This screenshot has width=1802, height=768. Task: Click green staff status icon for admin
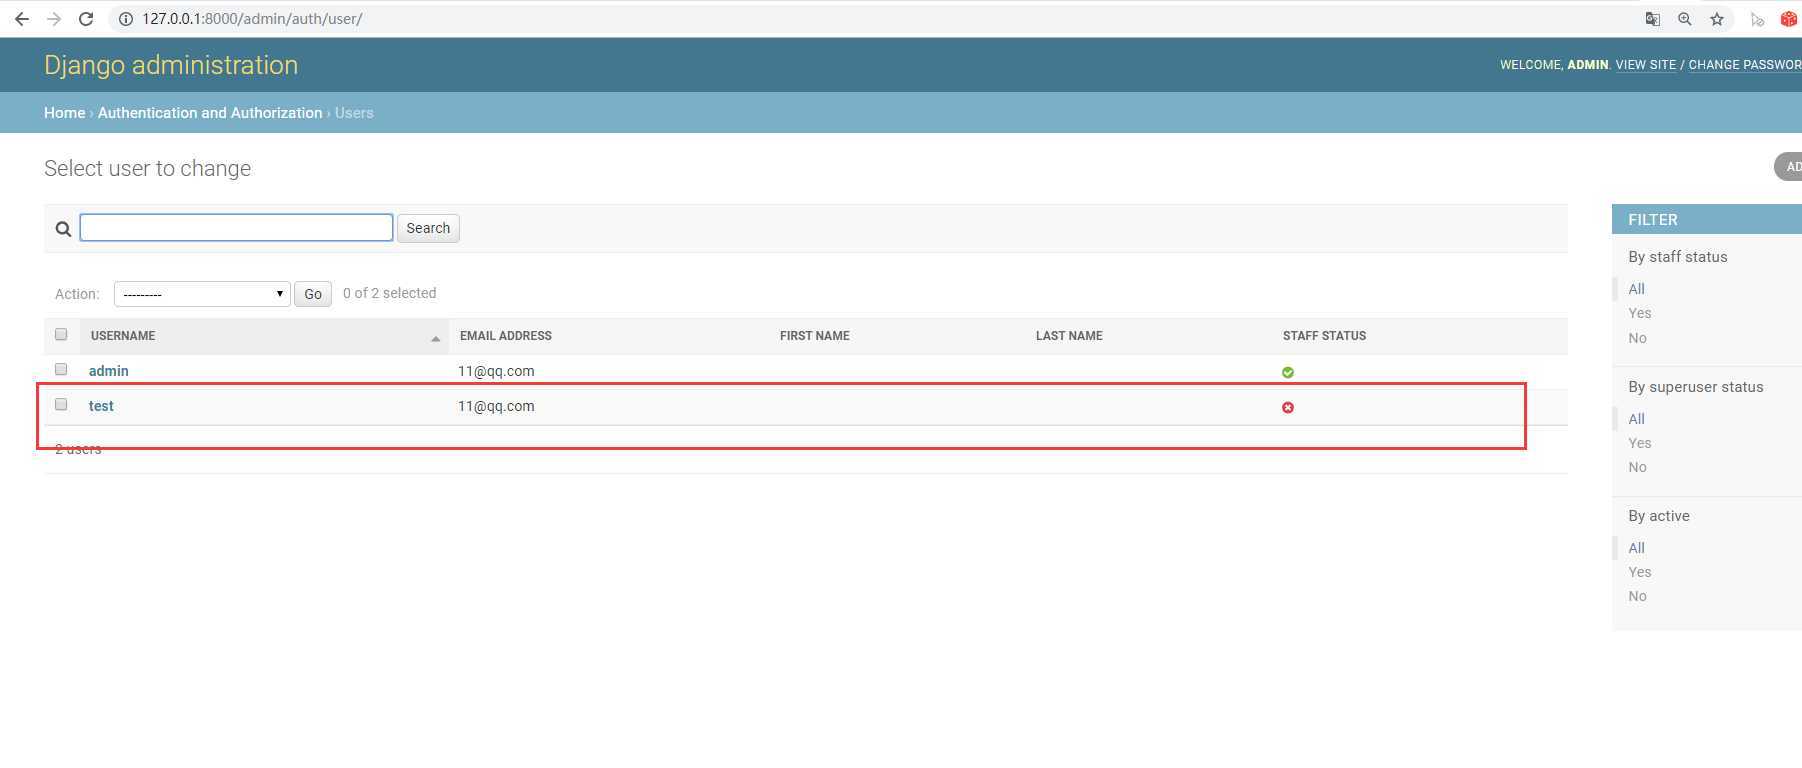[x=1288, y=372]
